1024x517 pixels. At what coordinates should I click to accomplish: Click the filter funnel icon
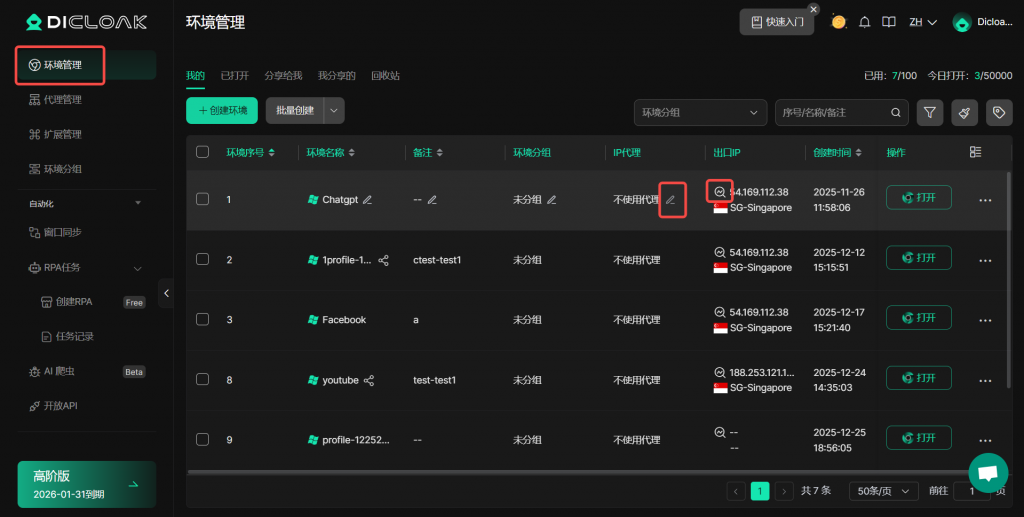(x=930, y=113)
